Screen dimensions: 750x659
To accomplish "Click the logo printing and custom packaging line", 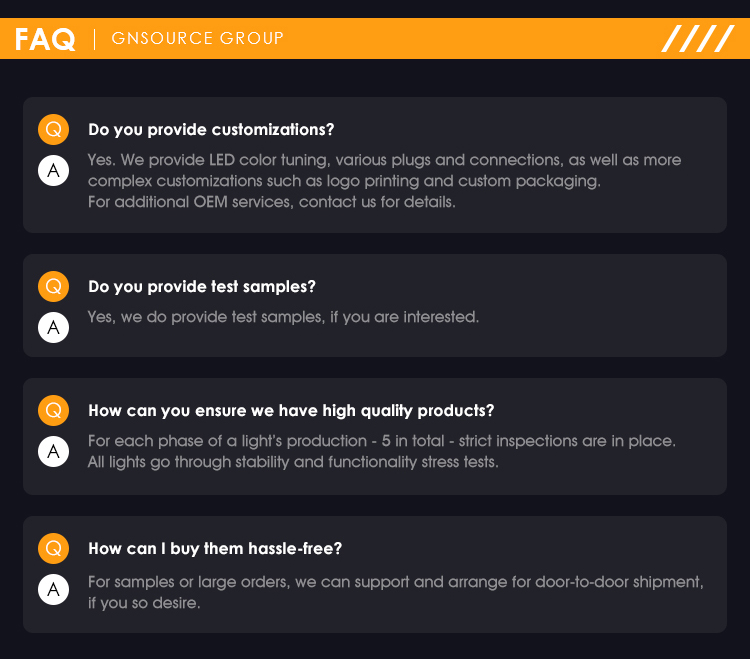I will (344, 181).
